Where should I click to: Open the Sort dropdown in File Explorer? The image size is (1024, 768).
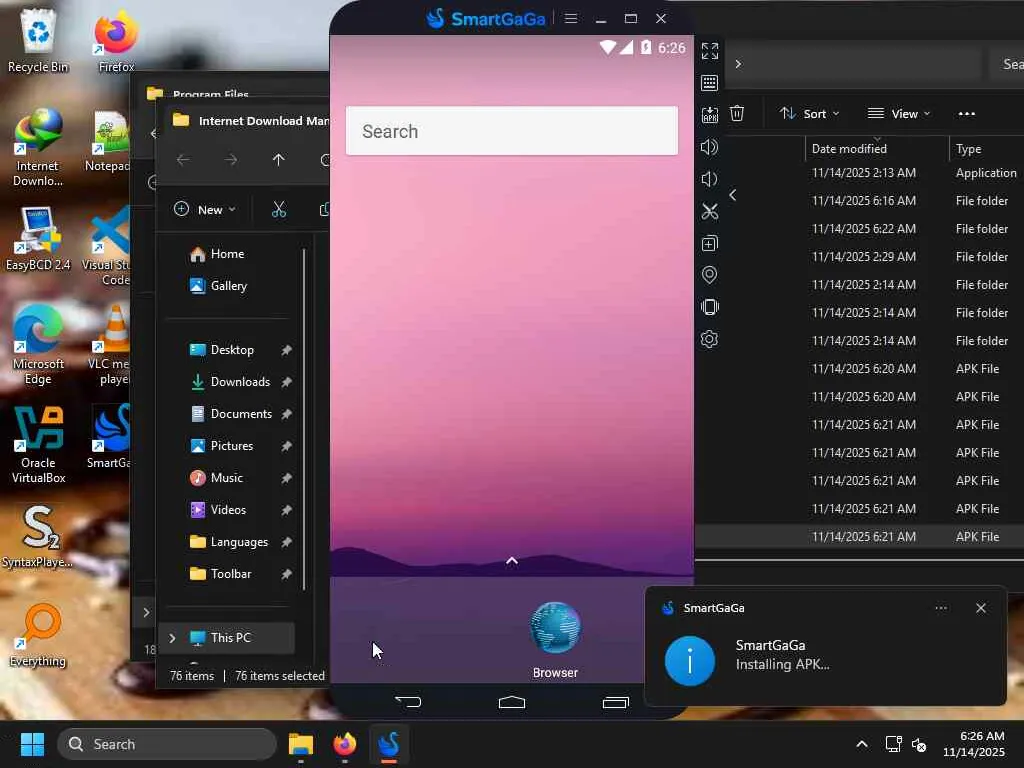[x=809, y=114]
